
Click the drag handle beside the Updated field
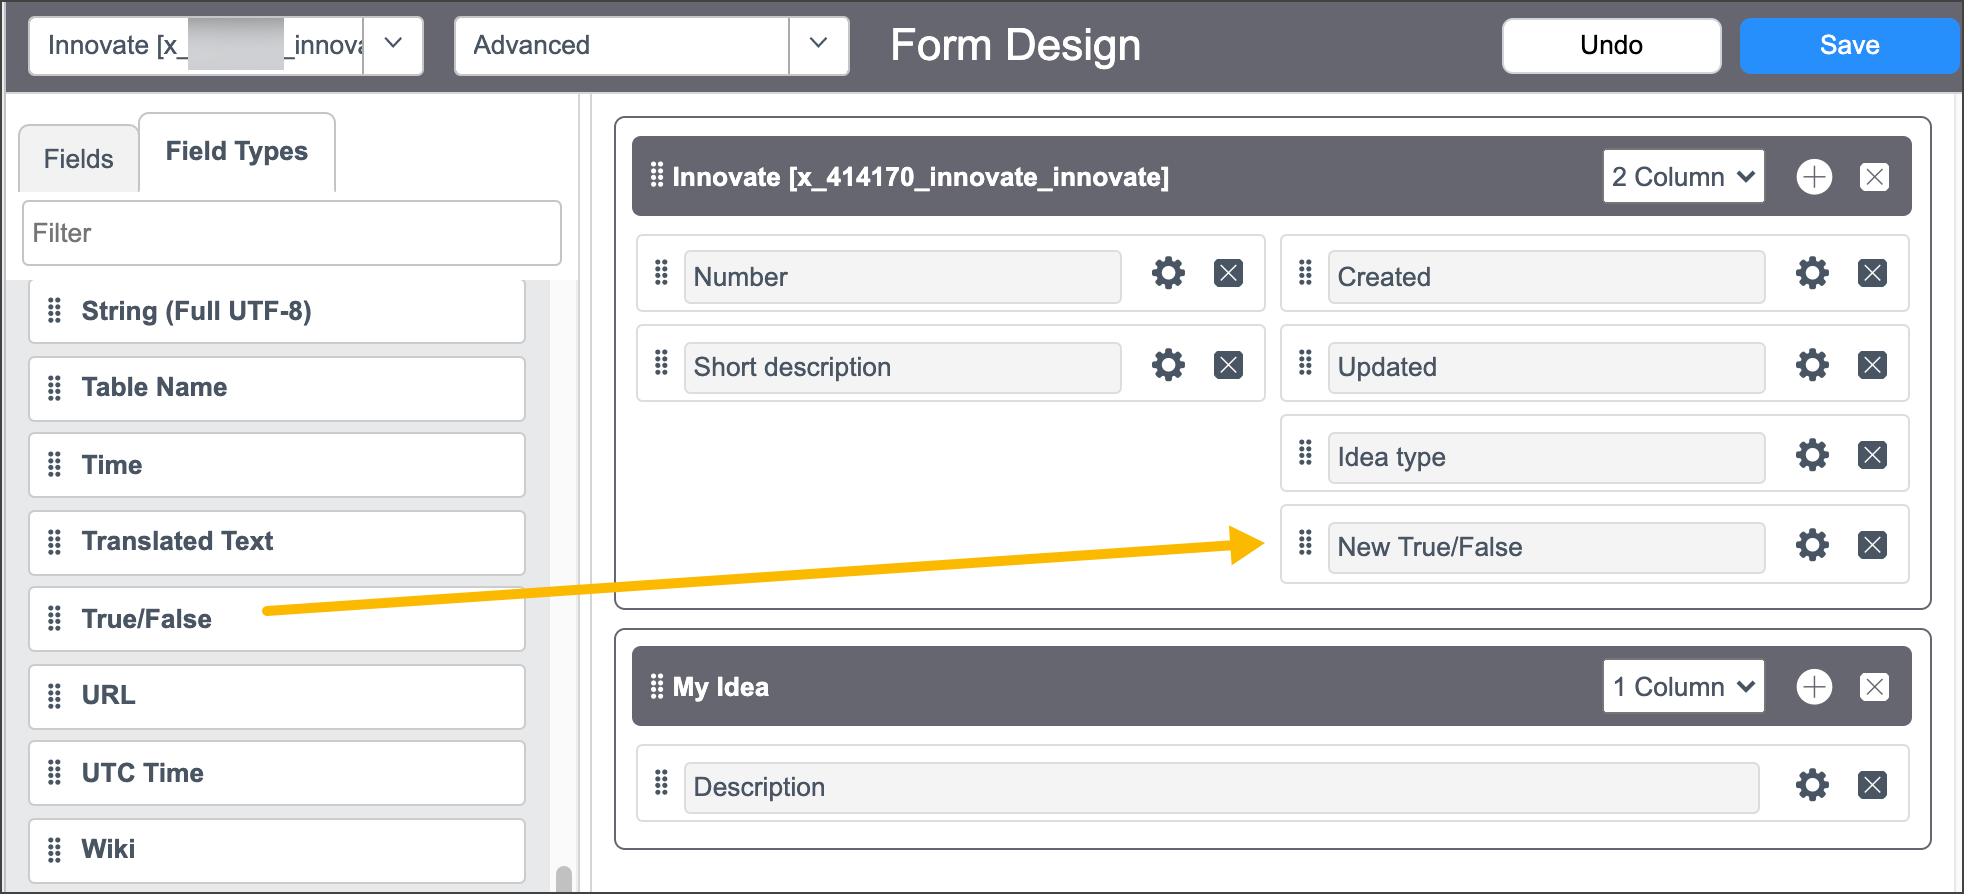(x=1305, y=362)
